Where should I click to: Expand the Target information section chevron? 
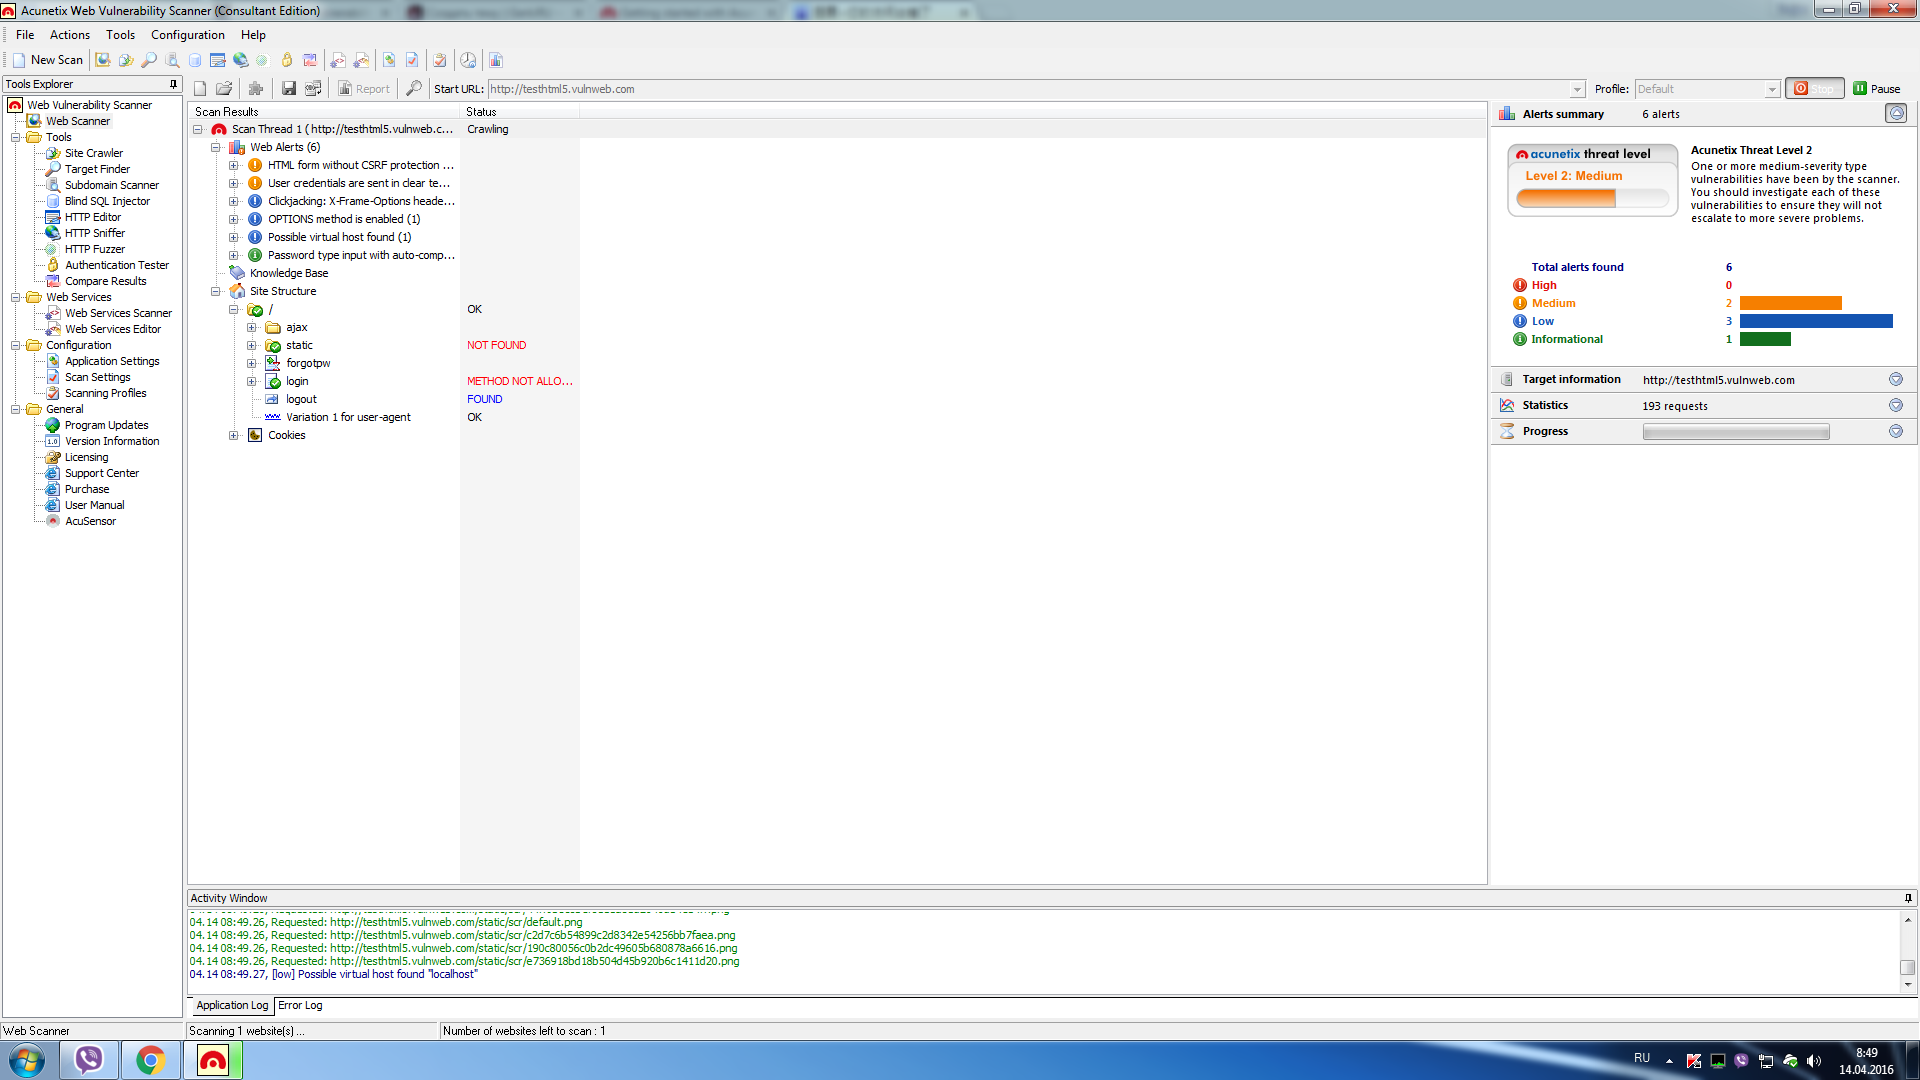pyautogui.click(x=1896, y=380)
